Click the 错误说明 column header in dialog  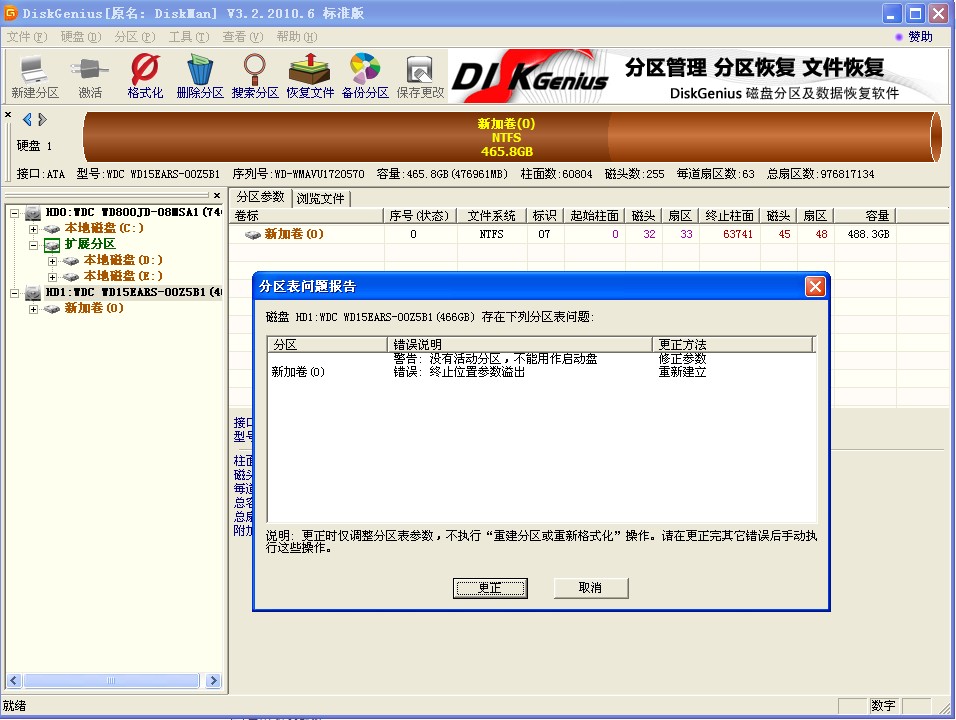click(519, 344)
